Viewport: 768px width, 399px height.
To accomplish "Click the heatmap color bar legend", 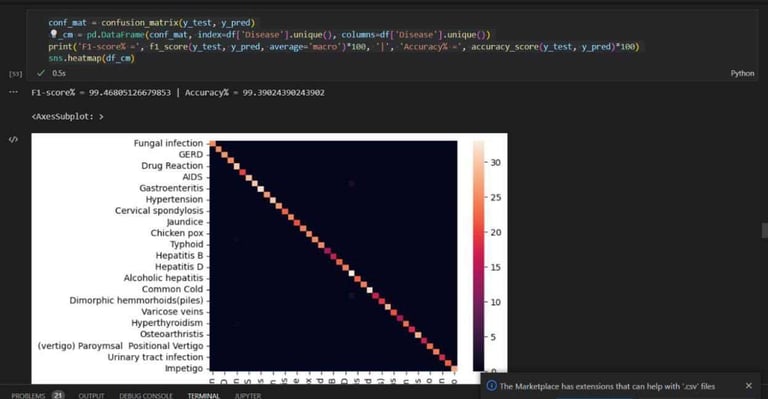I will 479,256.
